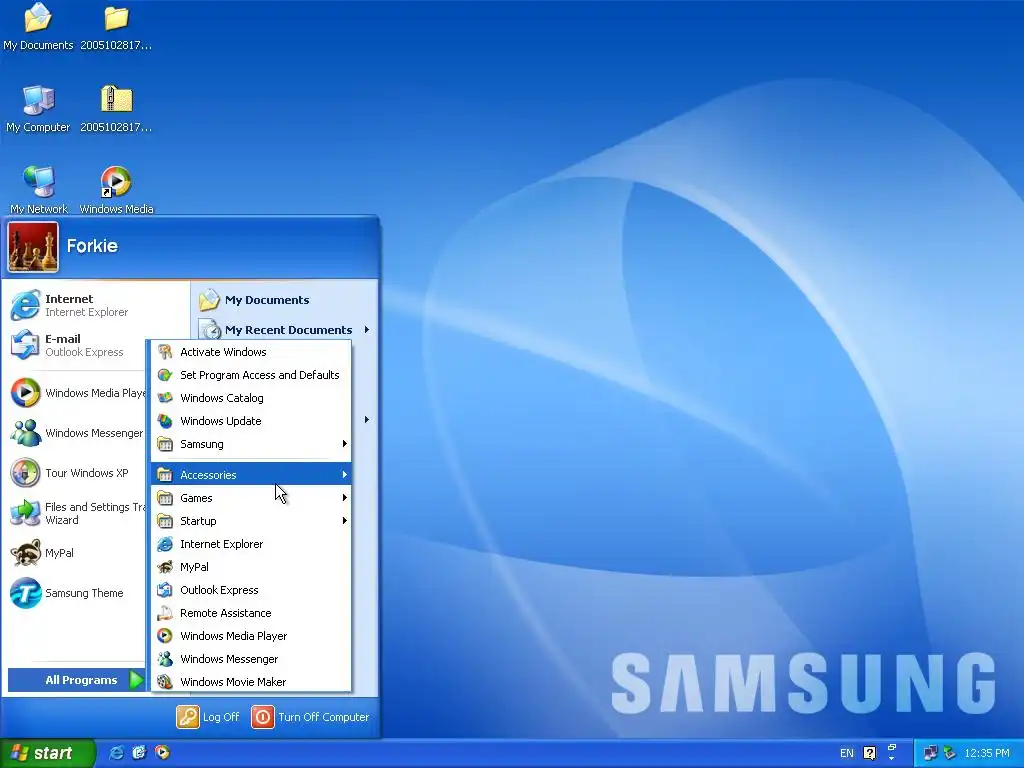Expand the Accessories submenu arrow
The height and width of the screenshot is (768, 1024).
[345, 475]
